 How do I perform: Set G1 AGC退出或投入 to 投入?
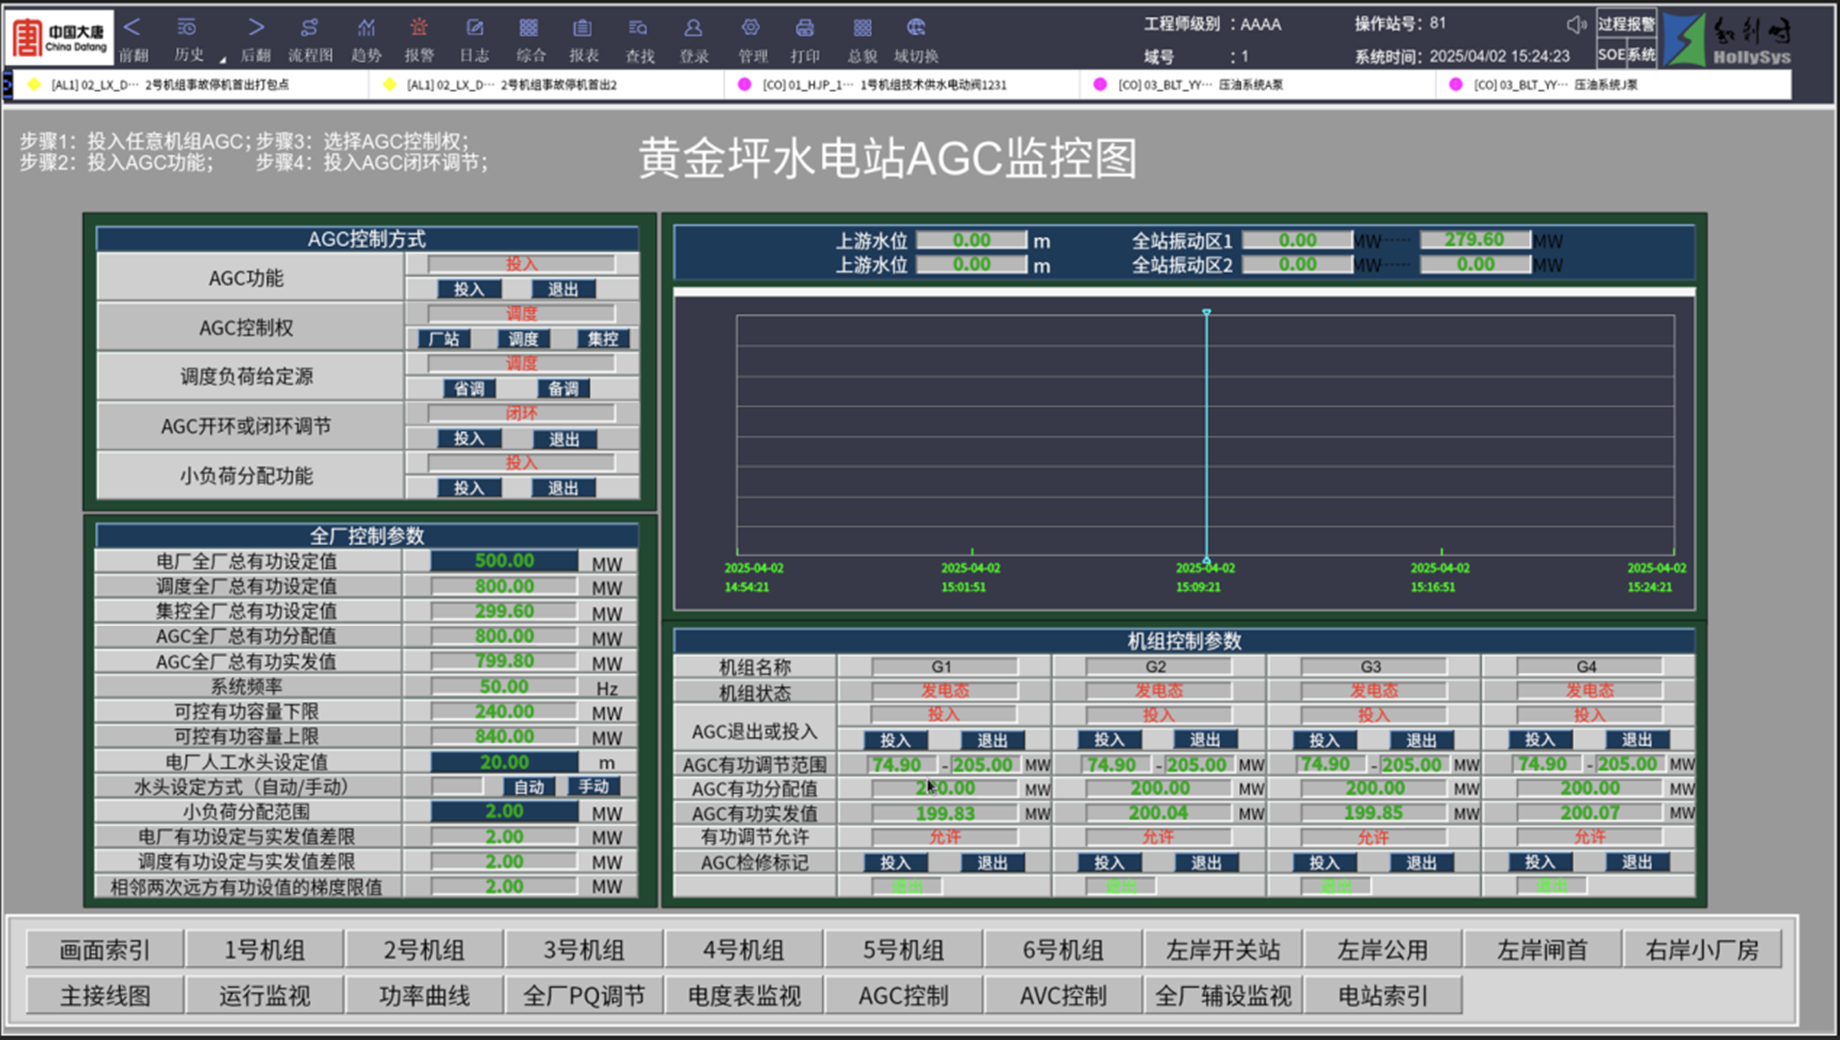click(895, 741)
